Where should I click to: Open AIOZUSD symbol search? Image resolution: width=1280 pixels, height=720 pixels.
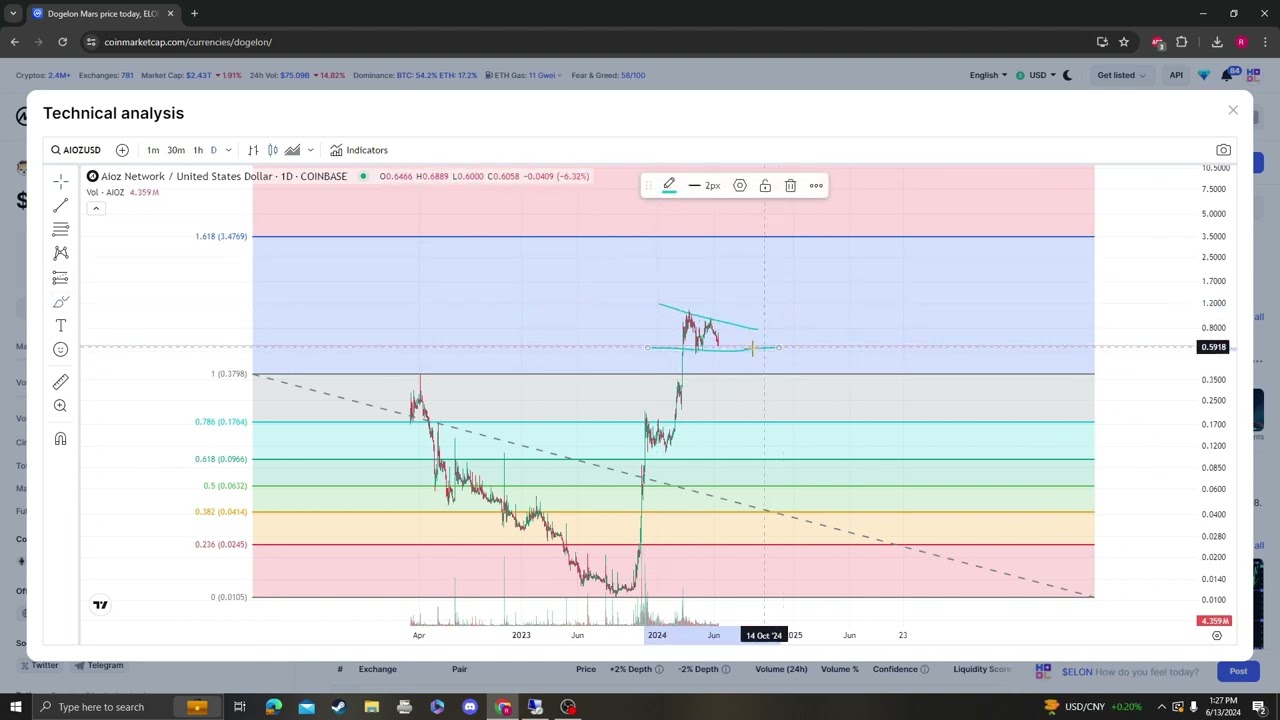[x=76, y=150]
